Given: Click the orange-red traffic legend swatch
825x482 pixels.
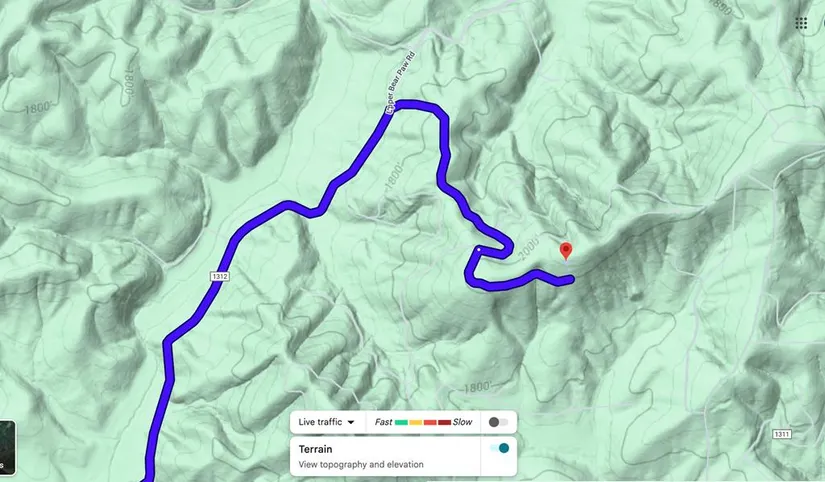Looking at the screenshot, I should pyautogui.click(x=430, y=422).
